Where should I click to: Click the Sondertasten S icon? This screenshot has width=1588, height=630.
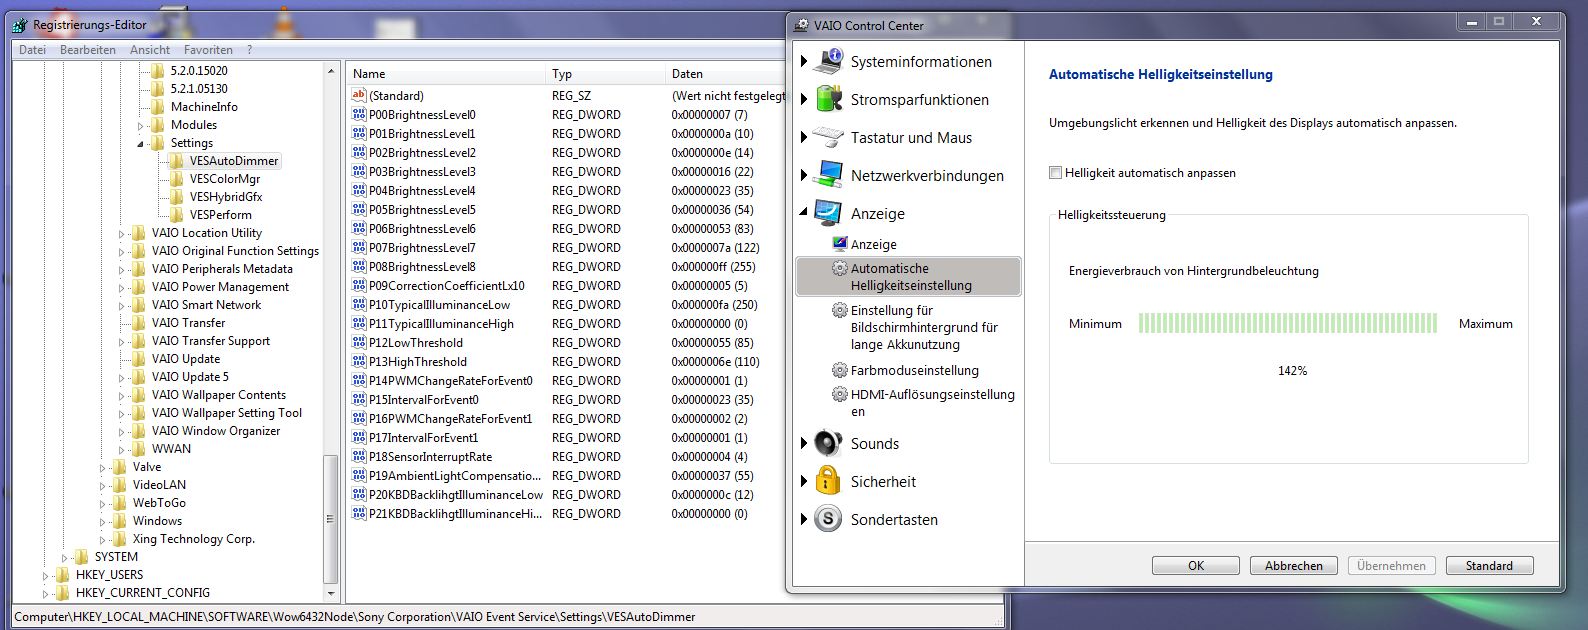pos(828,519)
